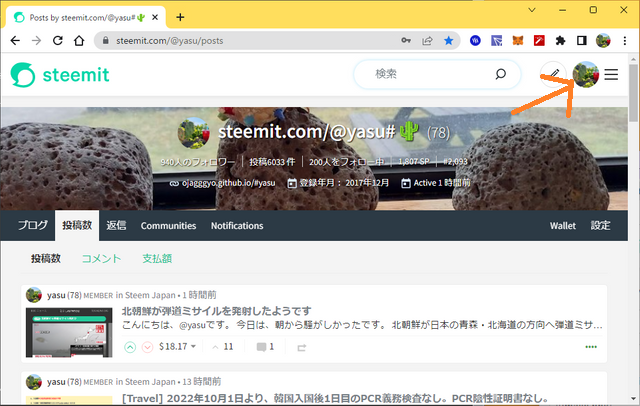Open a new browser tab
This screenshot has height=406, width=640.
[180, 17]
